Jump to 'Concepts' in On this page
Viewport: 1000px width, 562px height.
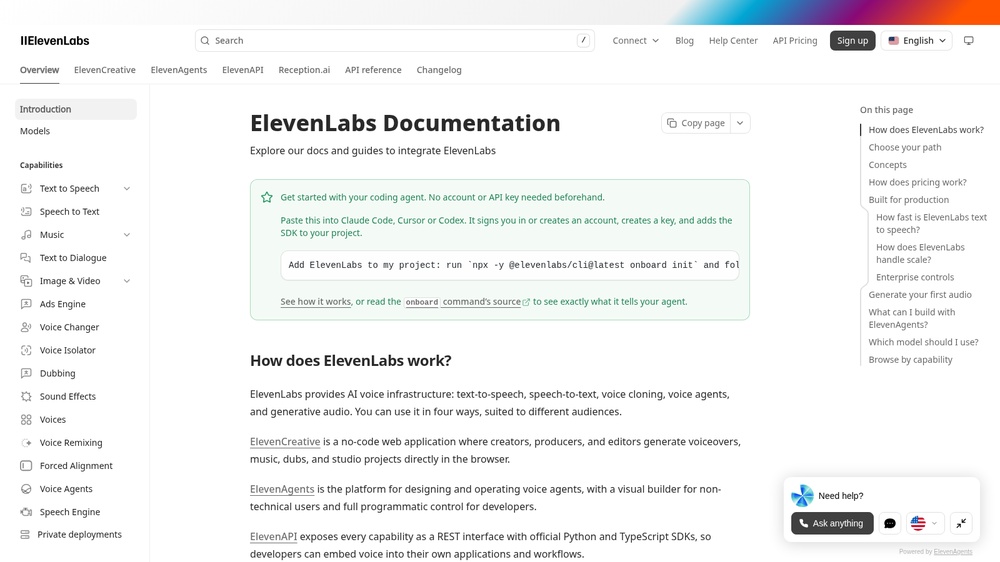coord(887,165)
